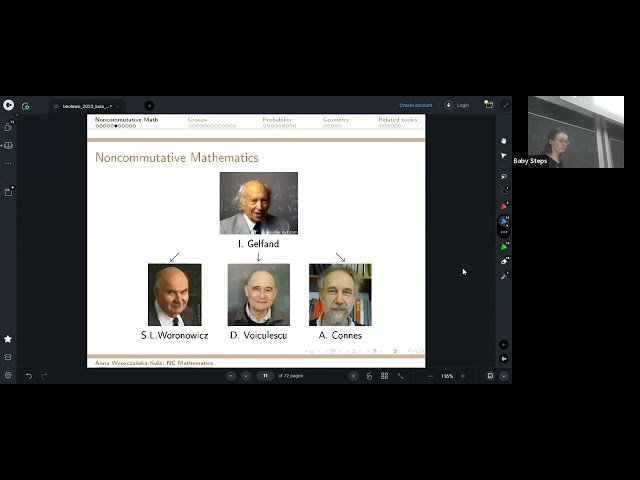
Task: Click the filled progress dot under Noncommutative Math
Action: tap(116, 126)
